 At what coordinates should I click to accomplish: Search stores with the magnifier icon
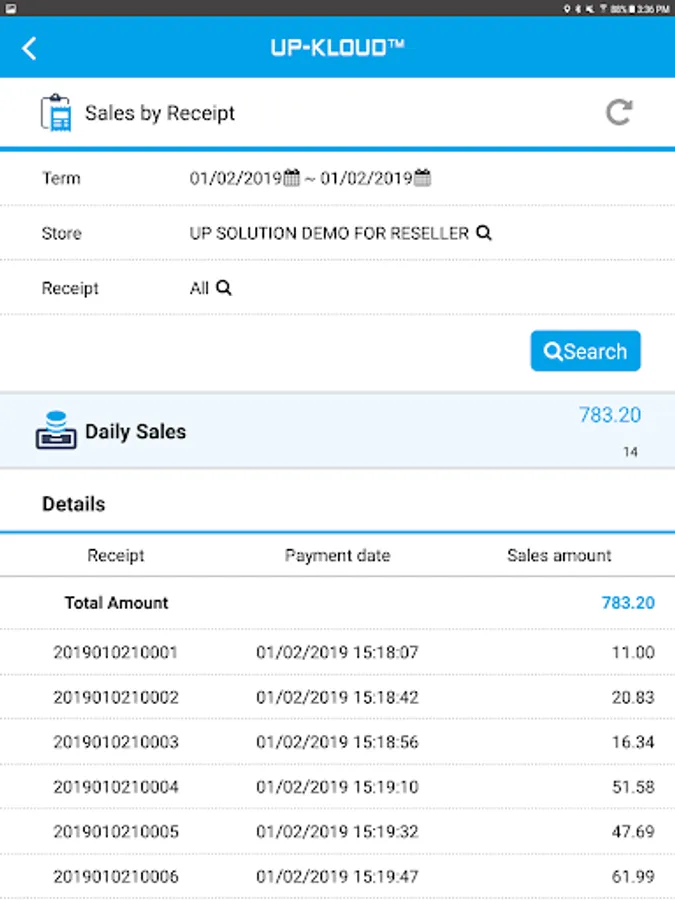[x=484, y=232]
